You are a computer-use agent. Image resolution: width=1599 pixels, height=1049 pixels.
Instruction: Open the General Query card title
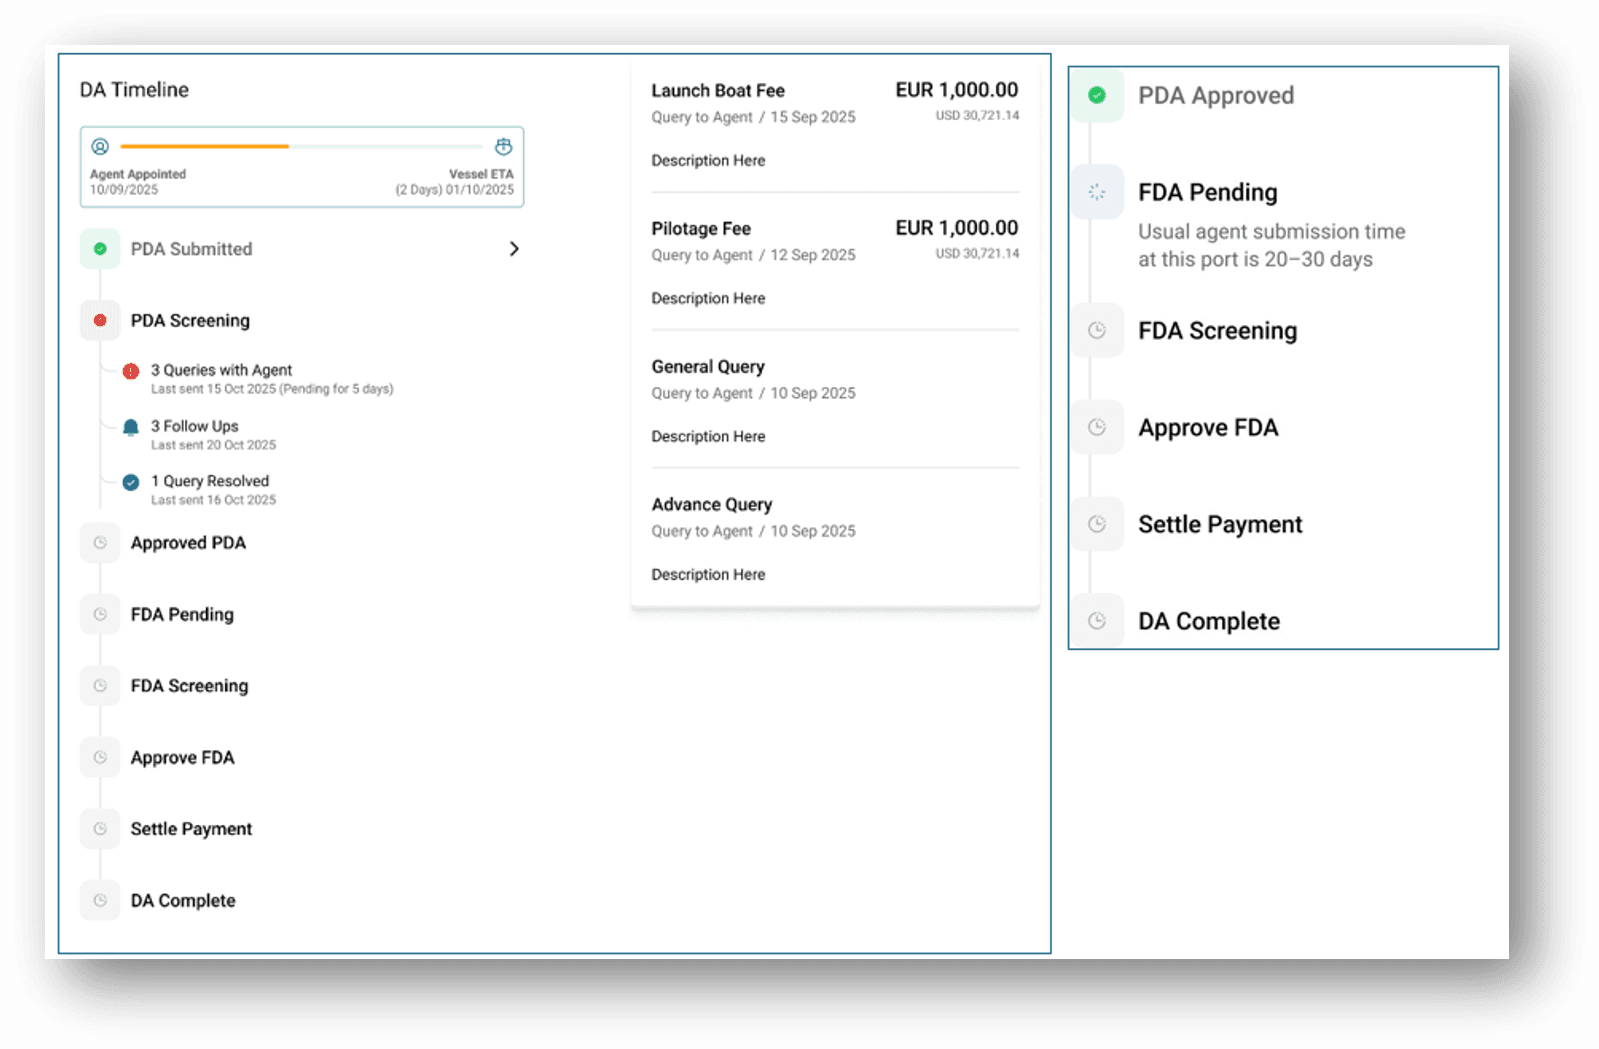(708, 367)
